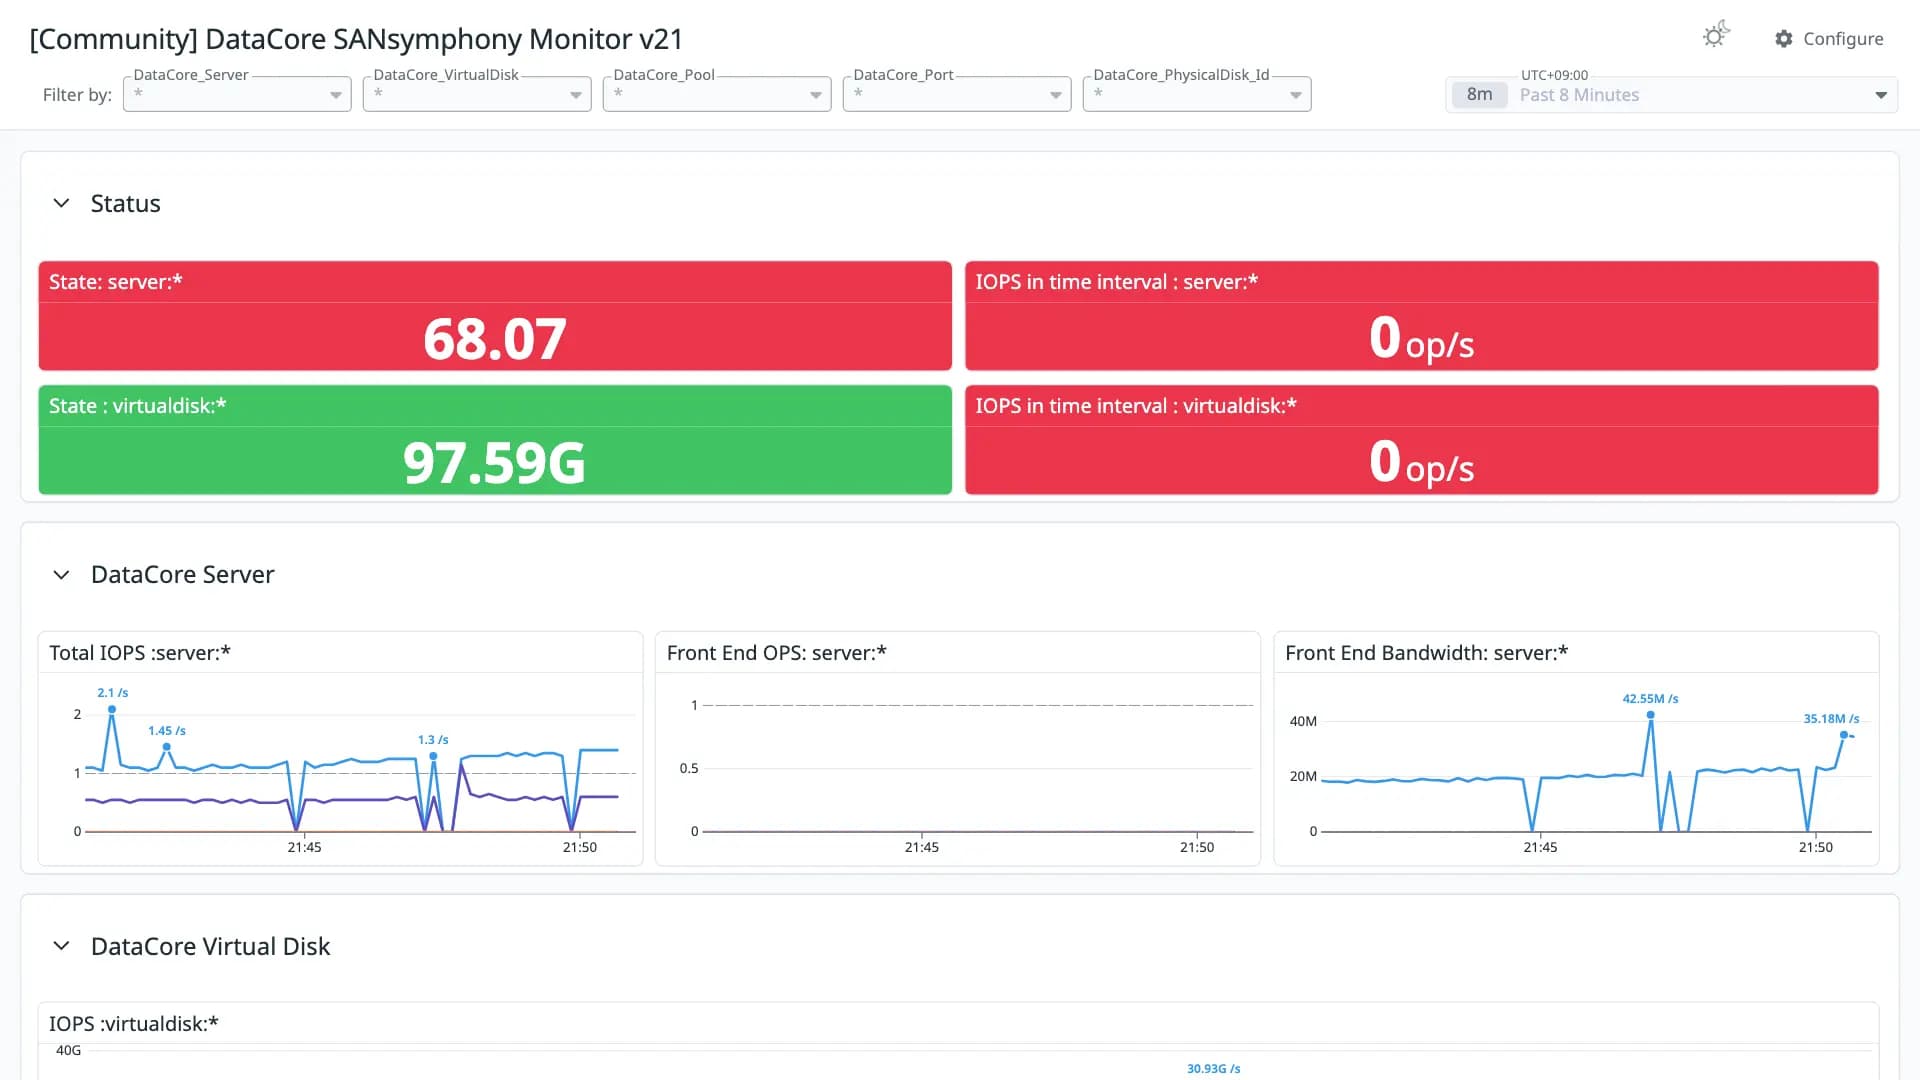The height and width of the screenshot is (1080, 1920).
Task: Click the Total IOPS :server:* graph title
Action: pyautogui.click(x=140, y=653)
